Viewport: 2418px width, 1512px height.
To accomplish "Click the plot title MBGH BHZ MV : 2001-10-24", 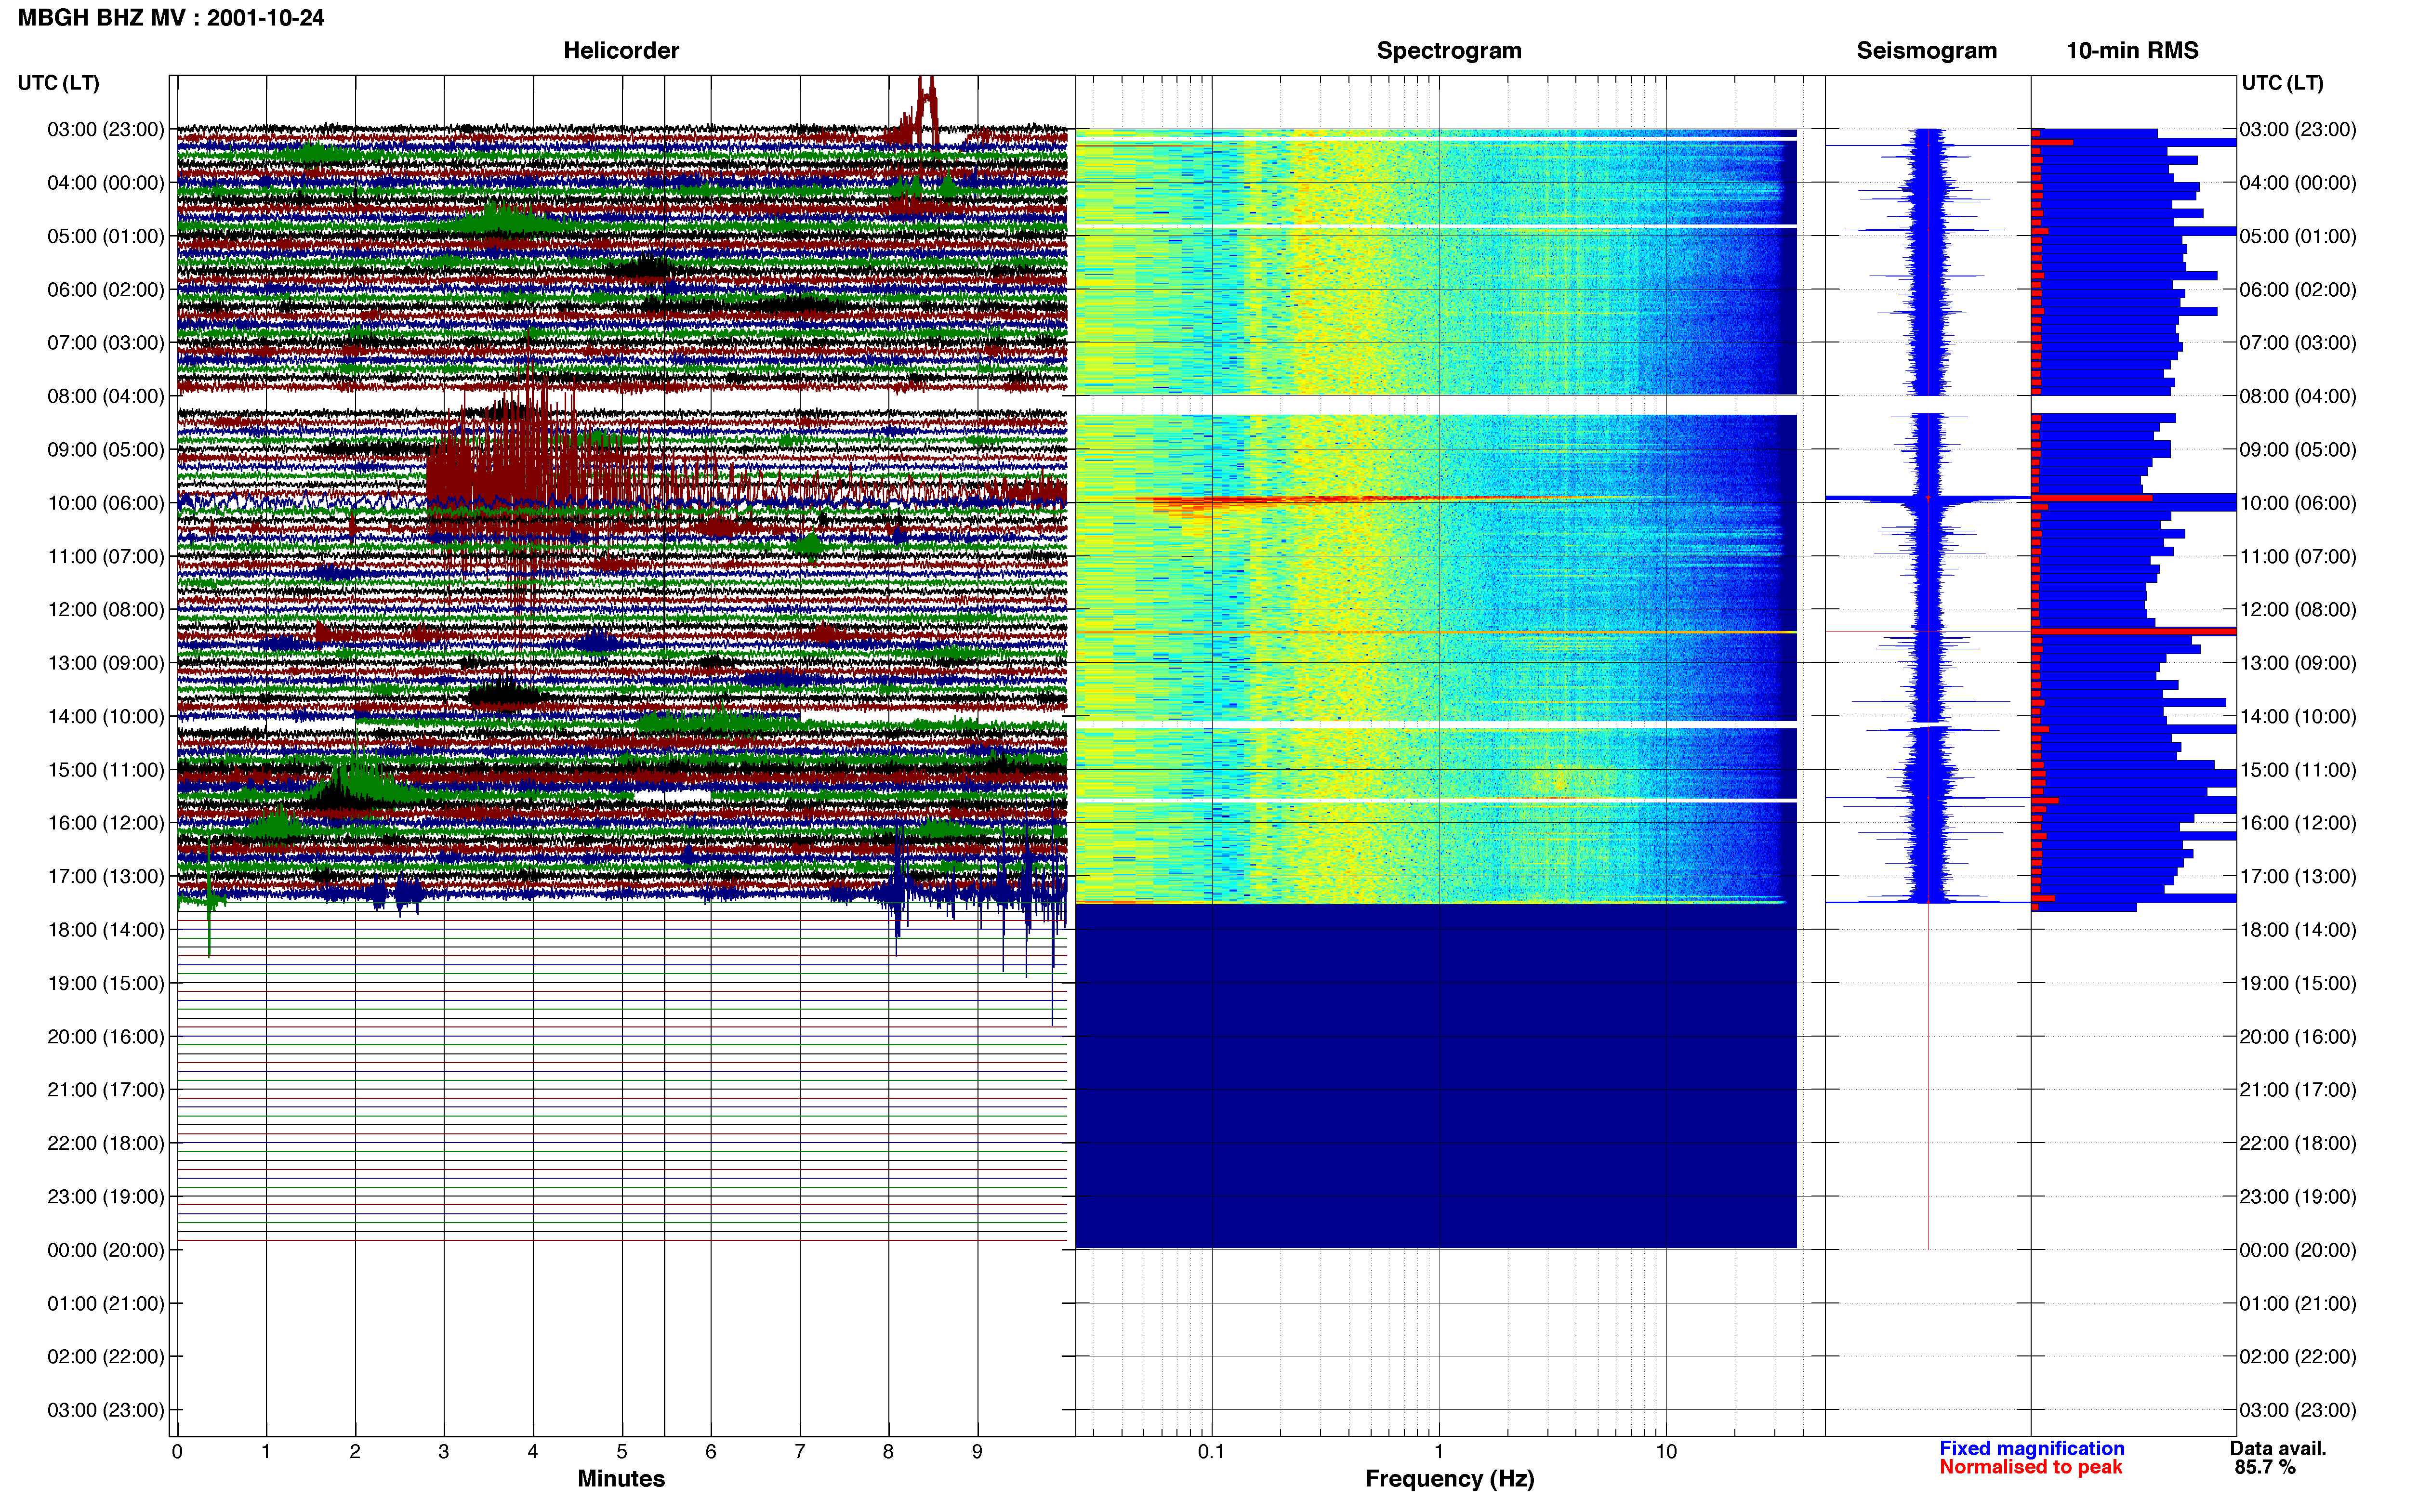I will point(171,18).
